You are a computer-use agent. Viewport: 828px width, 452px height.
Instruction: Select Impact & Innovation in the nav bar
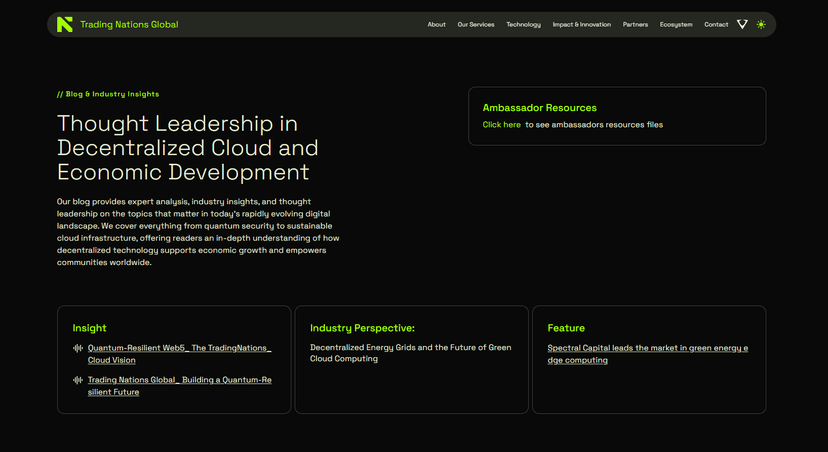pyautogui.click(x=581, y=24)
